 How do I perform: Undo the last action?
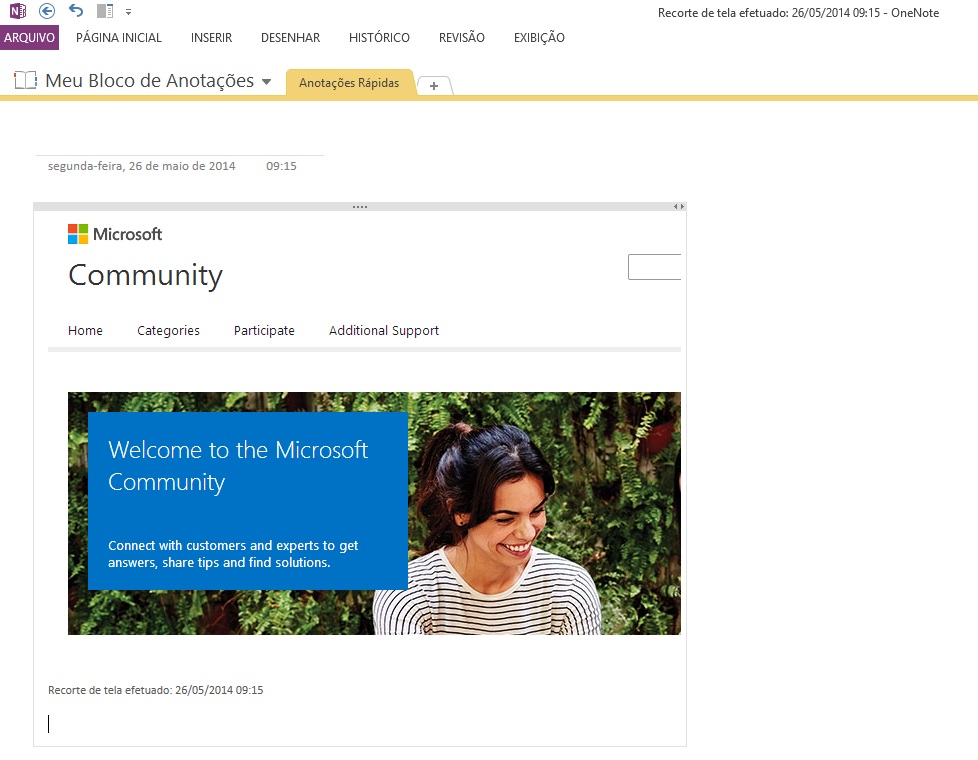pyautogui.click(x=75, y=11)
